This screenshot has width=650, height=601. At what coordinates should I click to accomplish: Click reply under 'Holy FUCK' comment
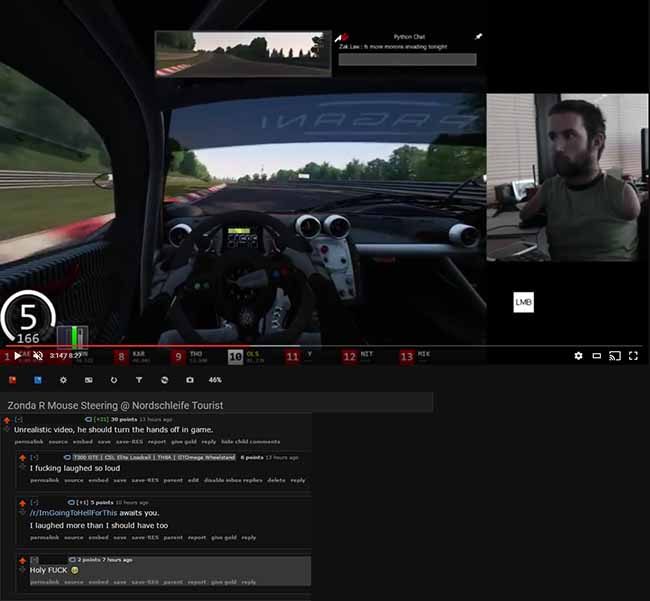[x=248, y=582]
